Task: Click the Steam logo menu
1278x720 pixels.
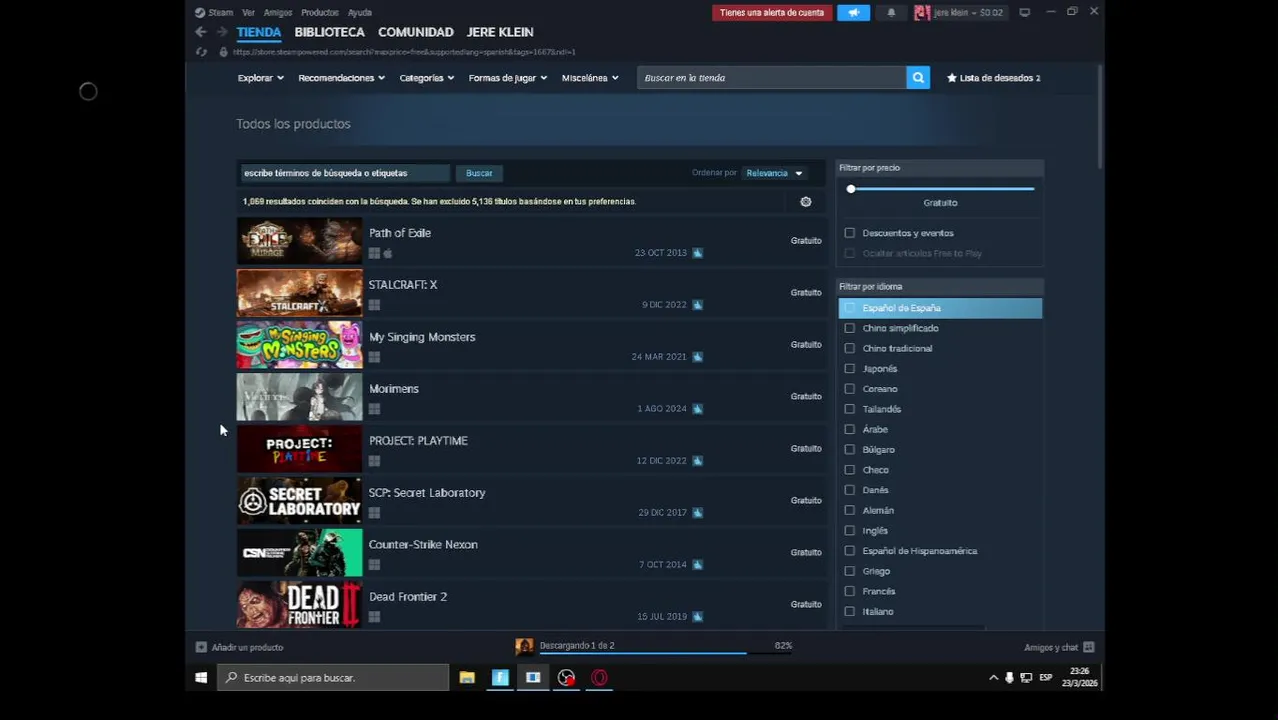Action: (213, 13)
